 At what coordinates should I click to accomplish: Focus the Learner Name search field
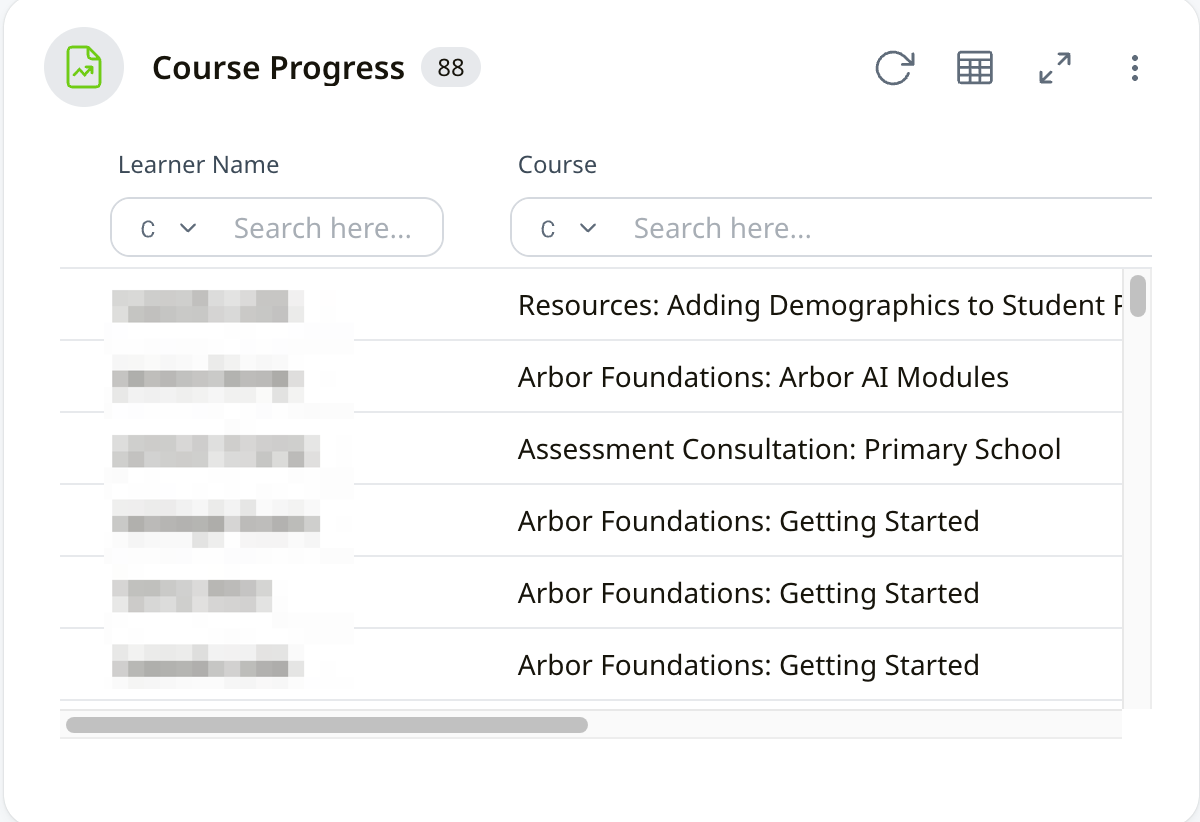[x=322, y=228]
